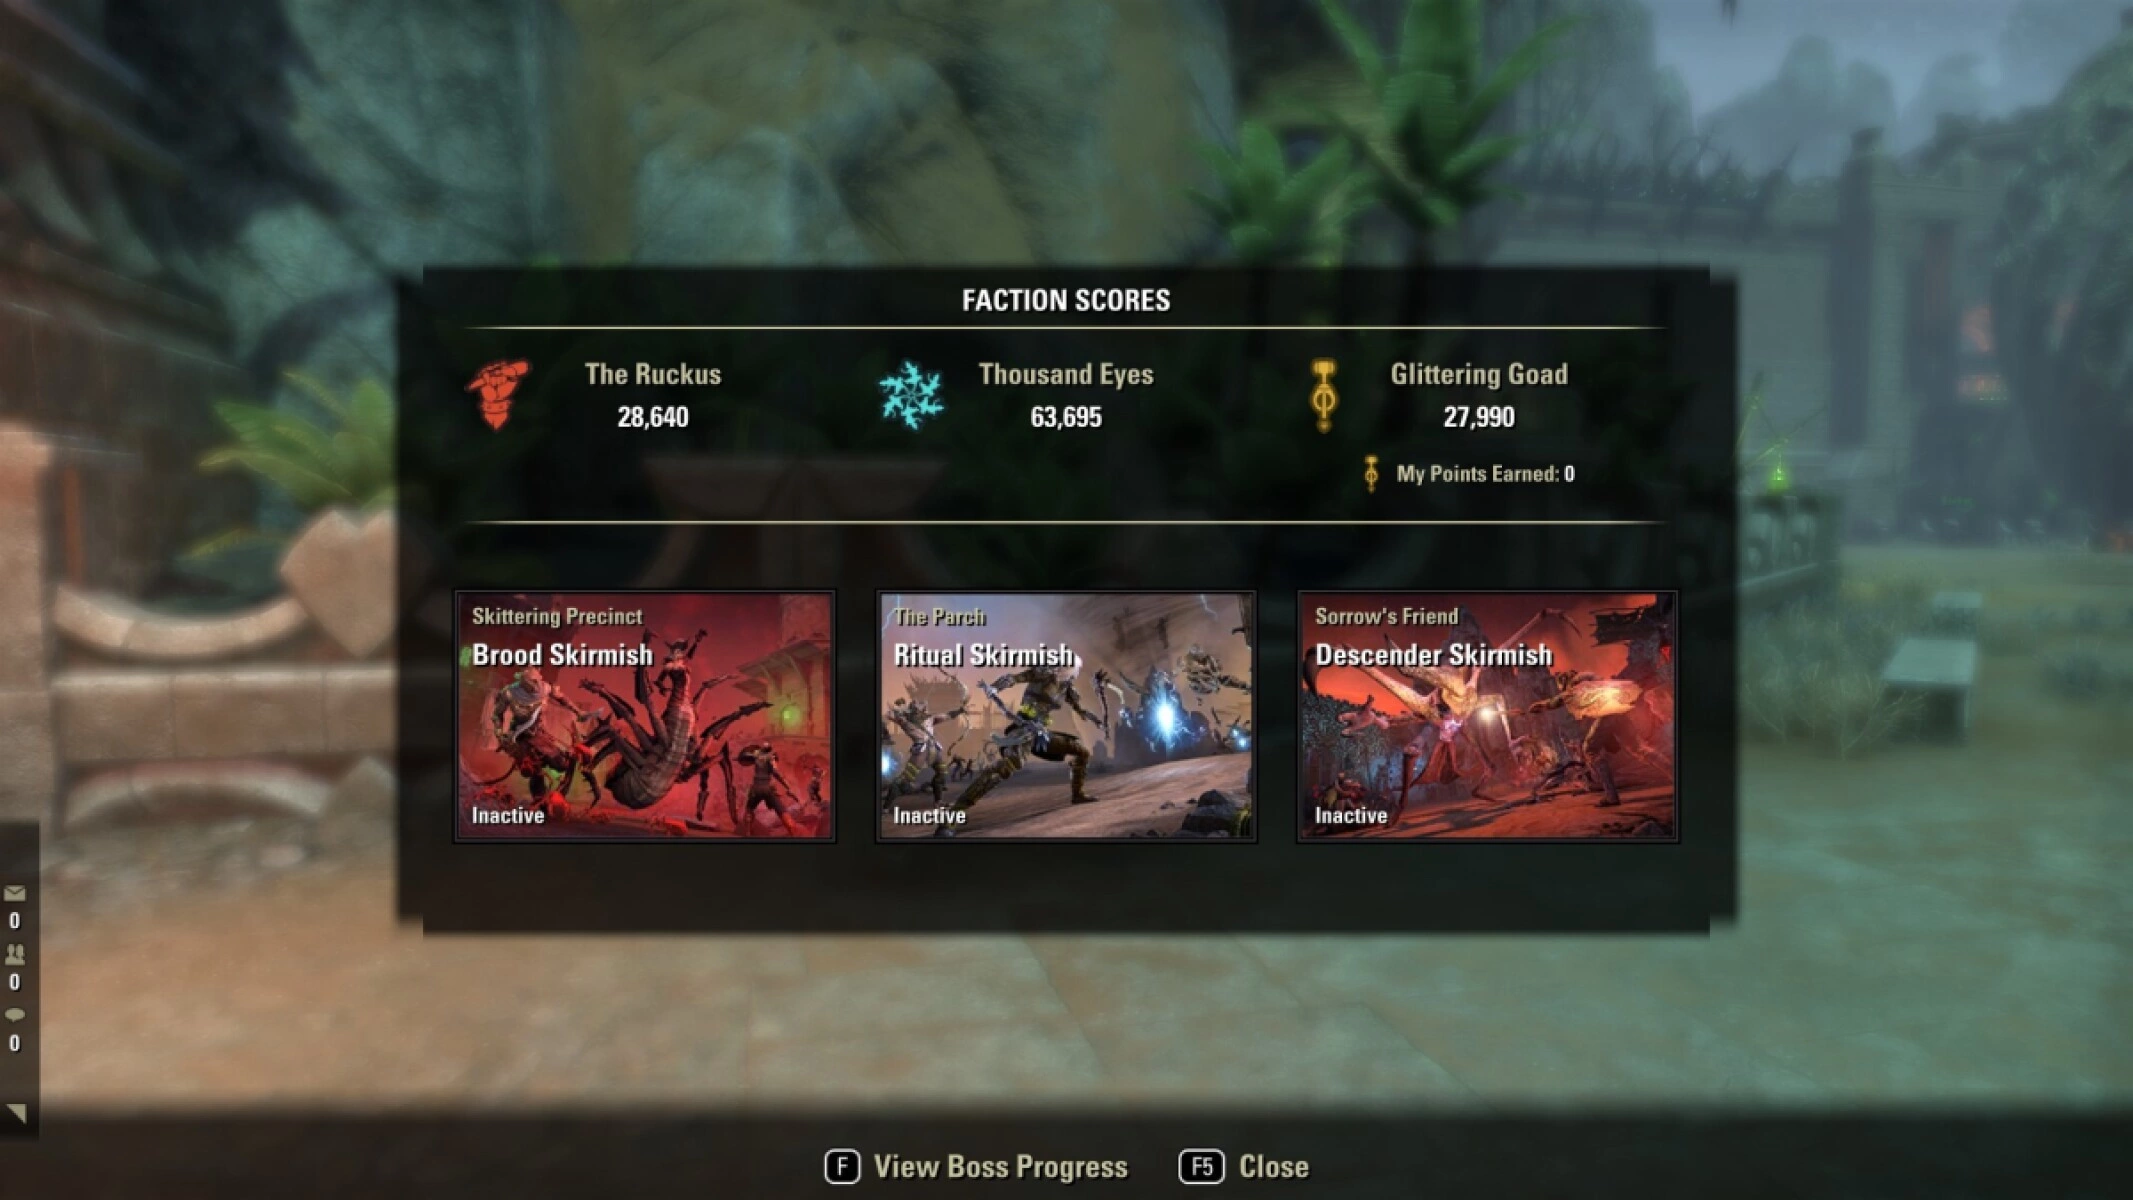
Task: Click the Thousand Eyes snowflake emblem
Action: [x=911, y=395]
